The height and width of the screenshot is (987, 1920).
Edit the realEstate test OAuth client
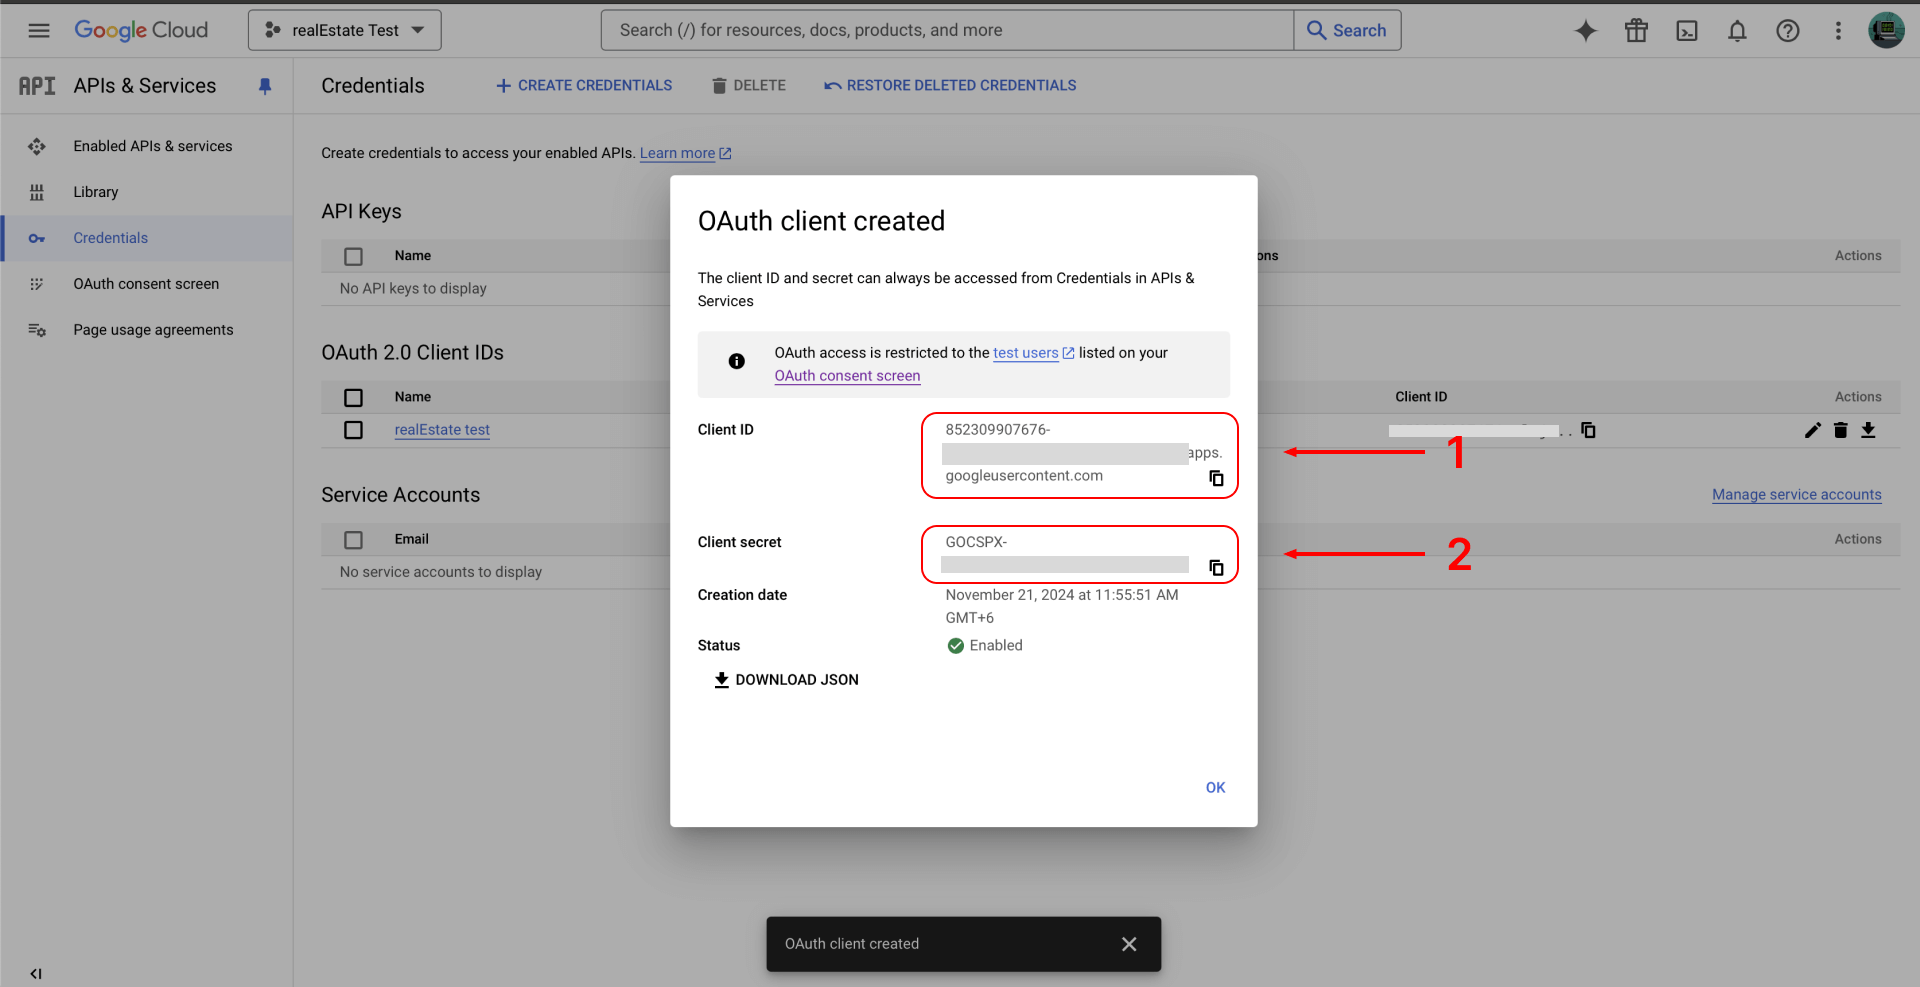tap(1812, 430)
